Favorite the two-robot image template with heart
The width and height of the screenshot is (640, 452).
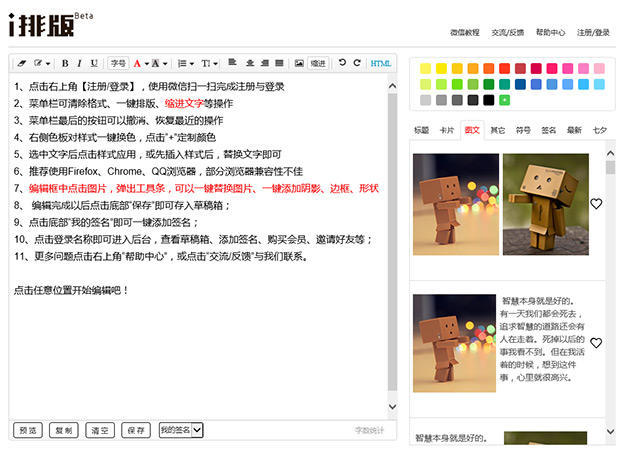click(x=596, y=204)
